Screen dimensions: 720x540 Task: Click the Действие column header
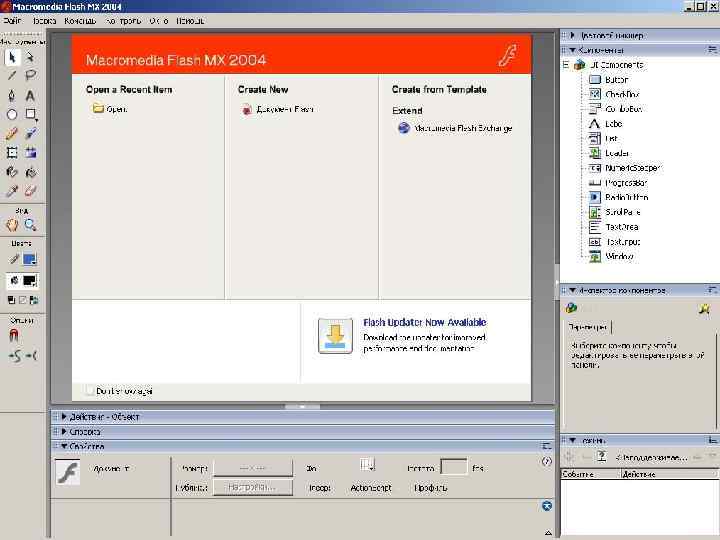pos(669,474)
